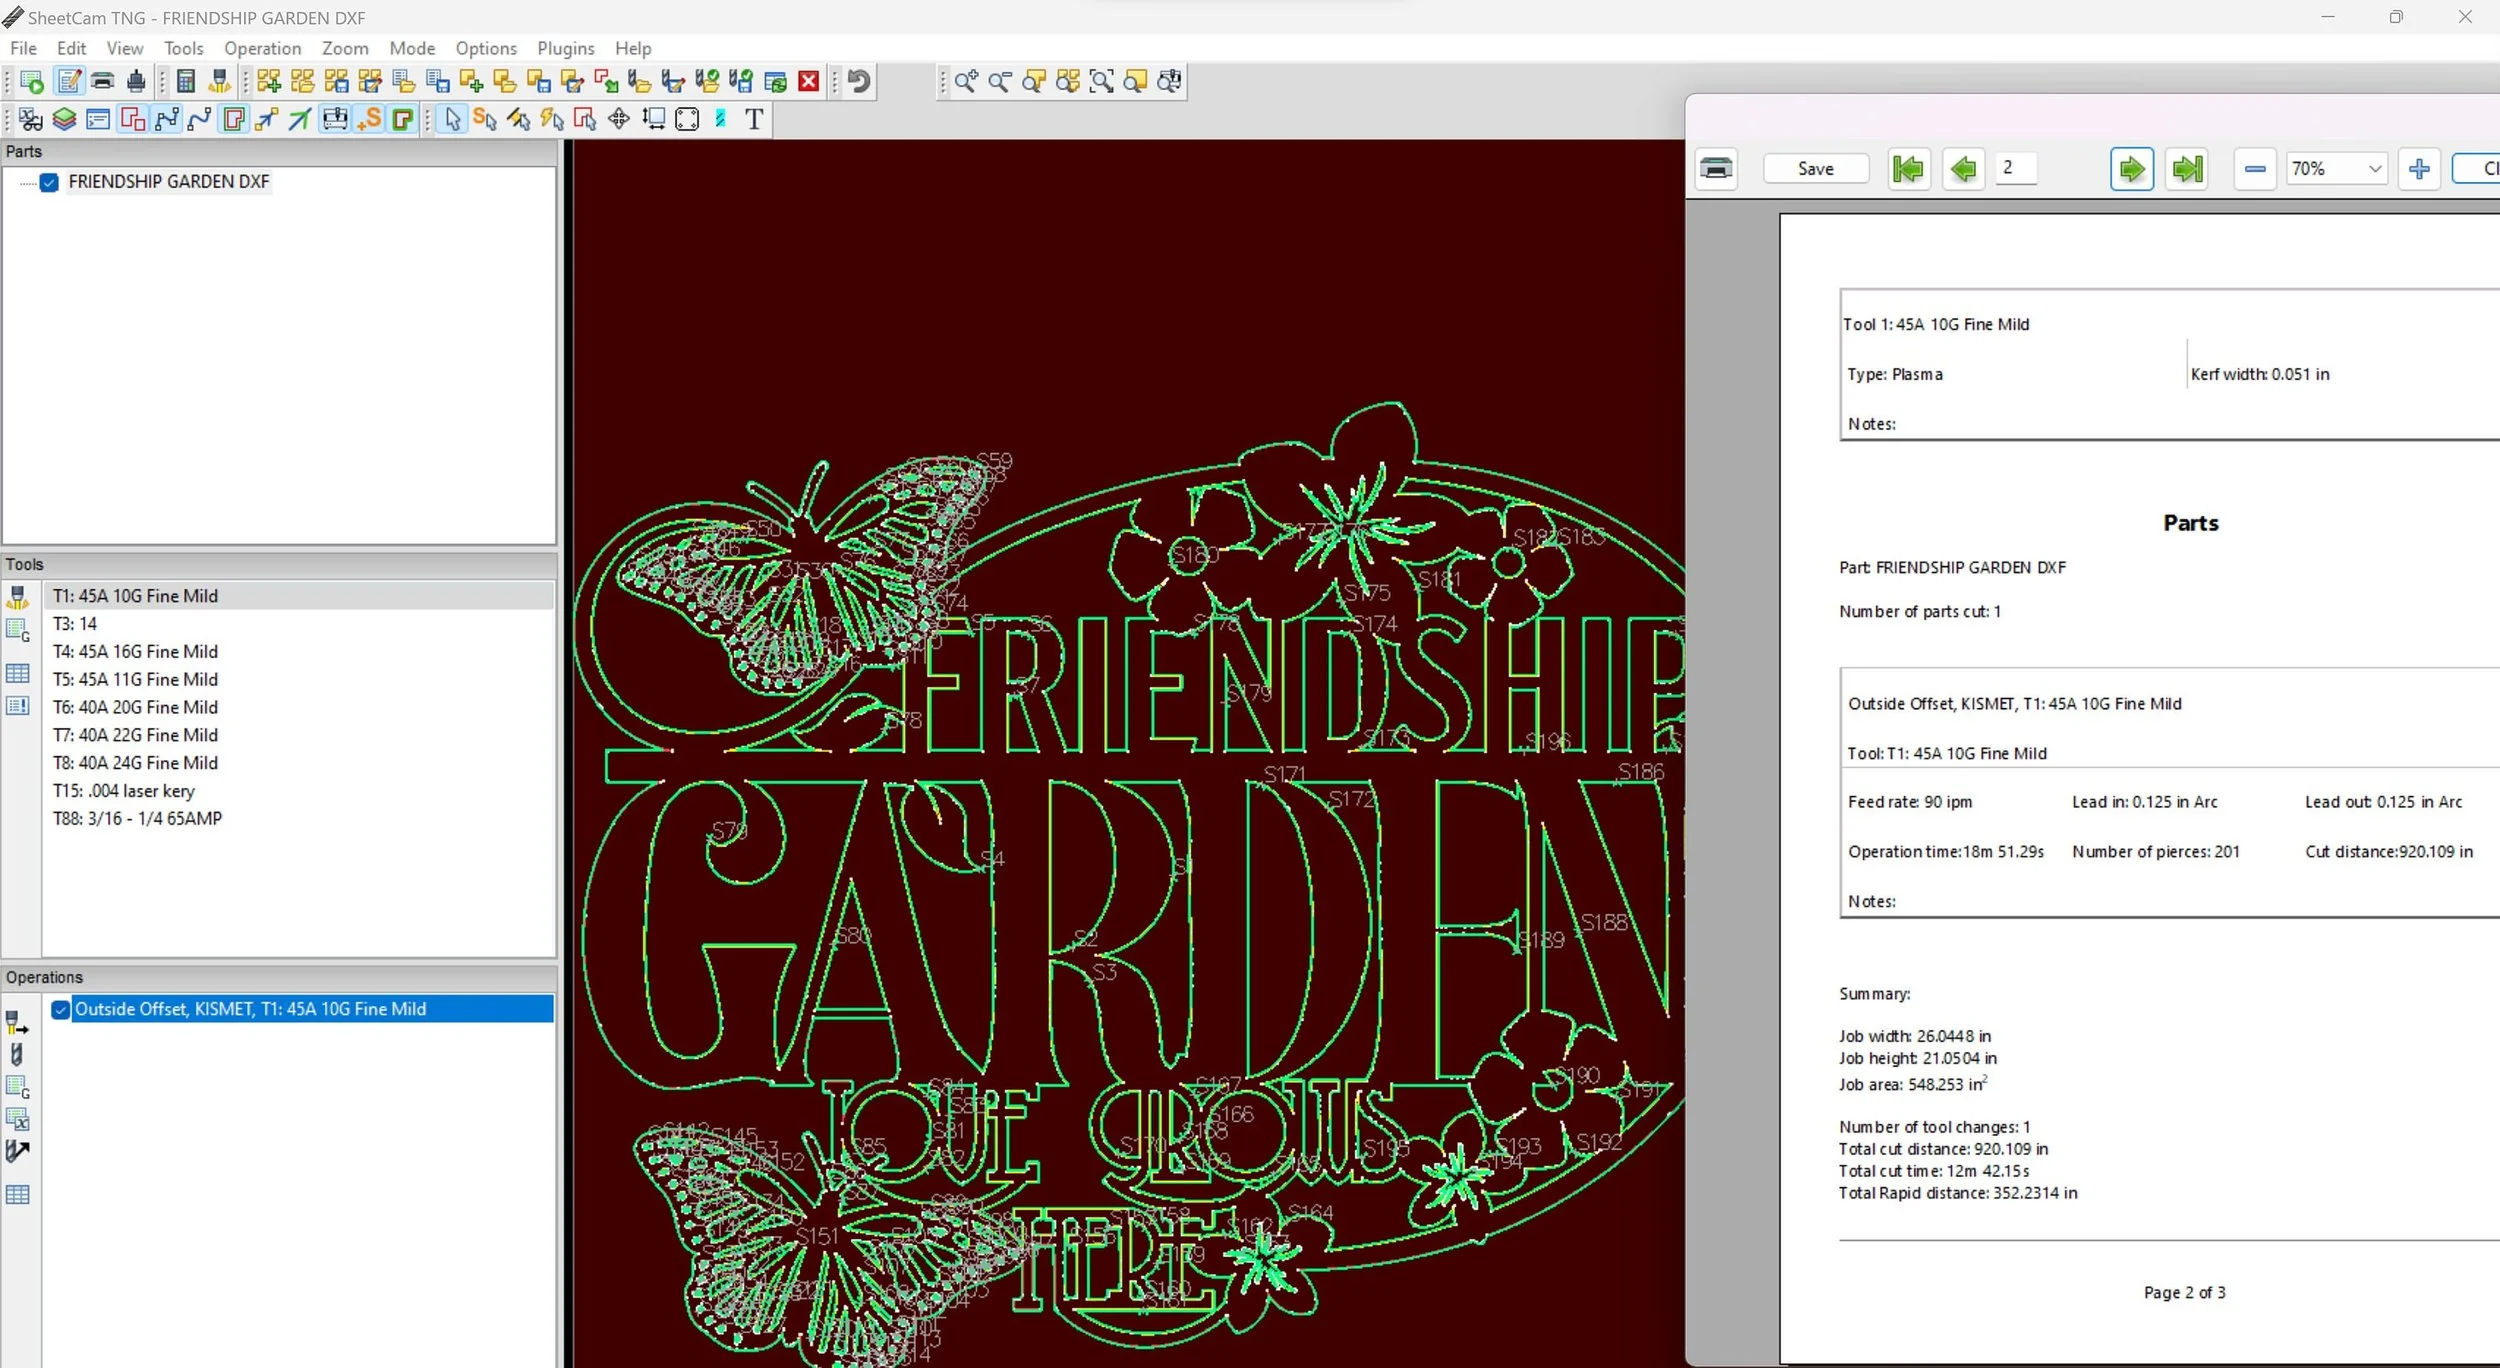Image resolution: width=2500 pixels, height=1368 pixels.
Task: Open the Operation menu
Action: tap(262, 48)
